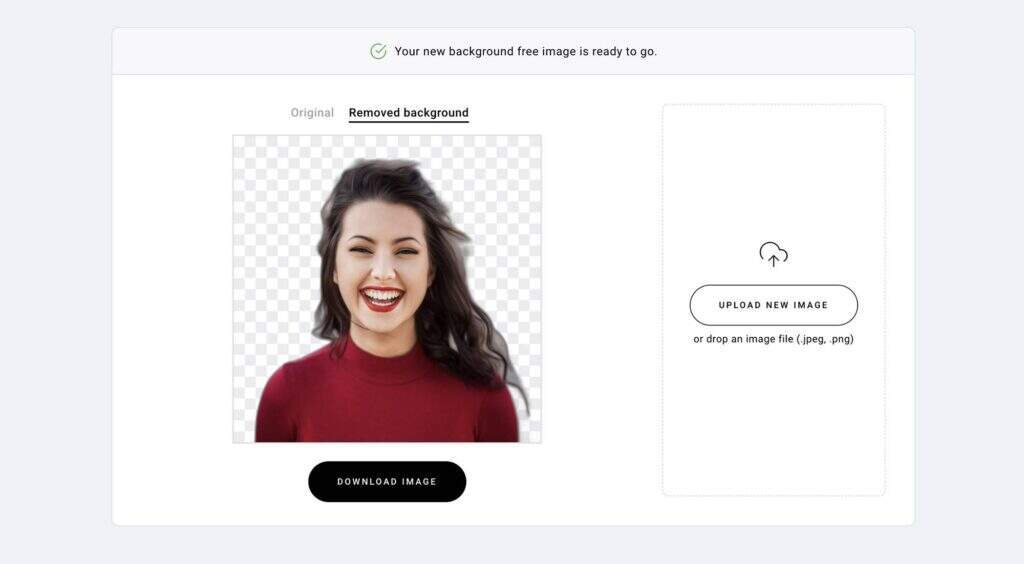Click the cloud upload icon

click(x=773, y=254)
